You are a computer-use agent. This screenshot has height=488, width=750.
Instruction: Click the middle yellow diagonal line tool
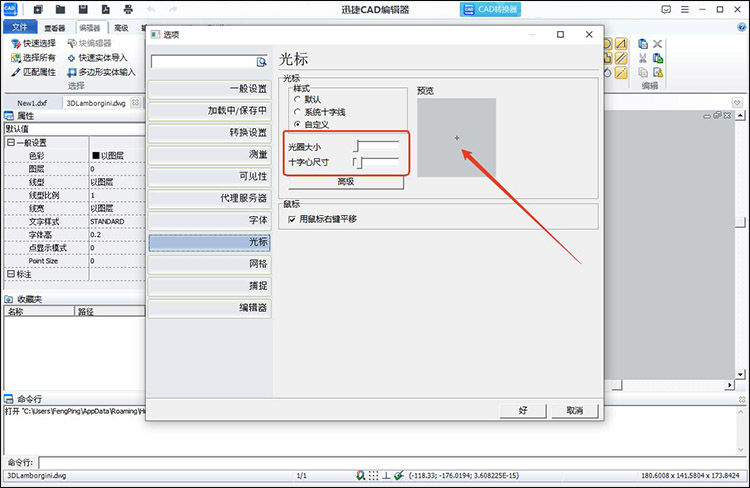coord(621,58)
